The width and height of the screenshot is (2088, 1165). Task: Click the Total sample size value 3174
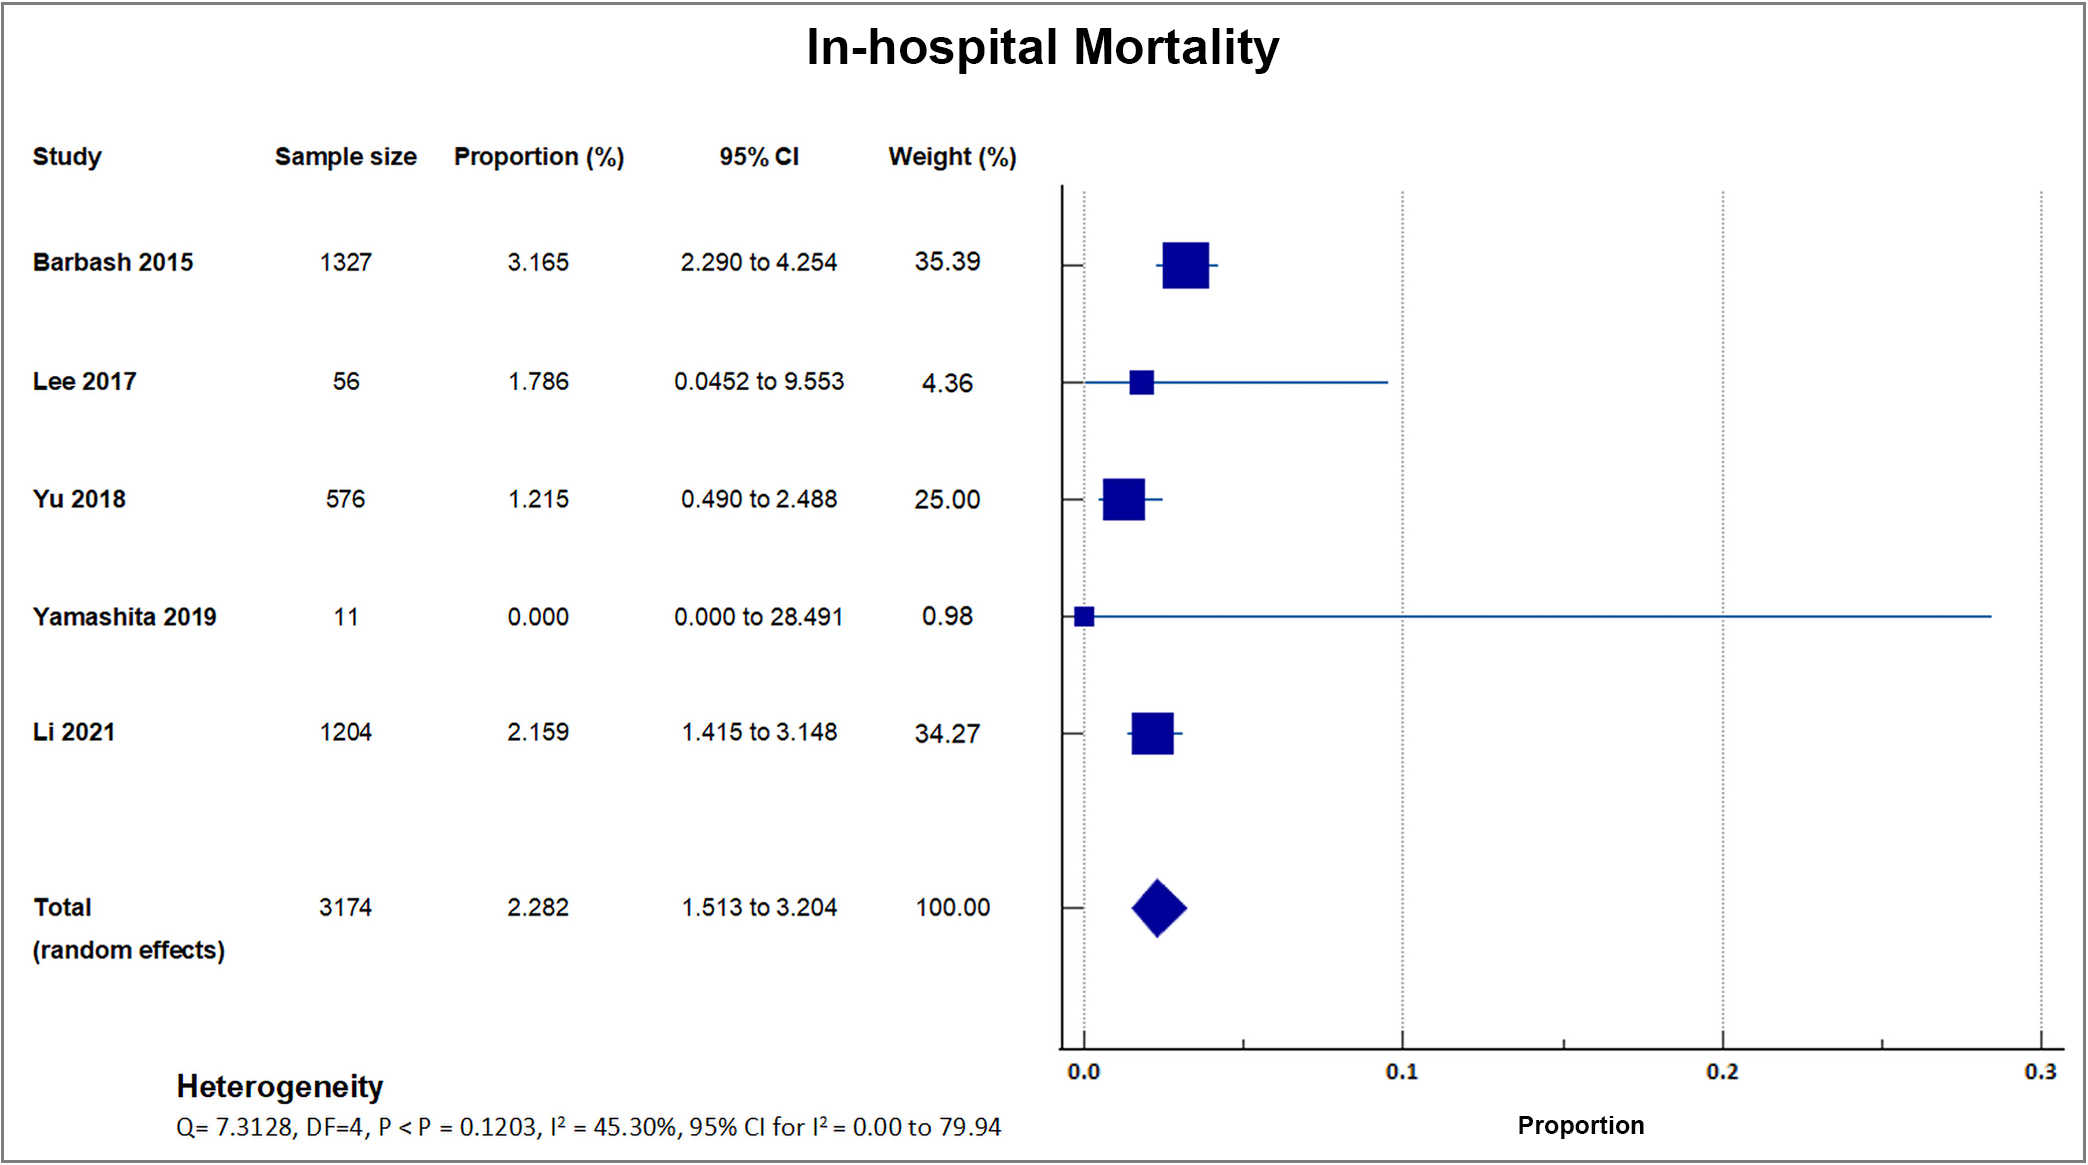(345, 907)
